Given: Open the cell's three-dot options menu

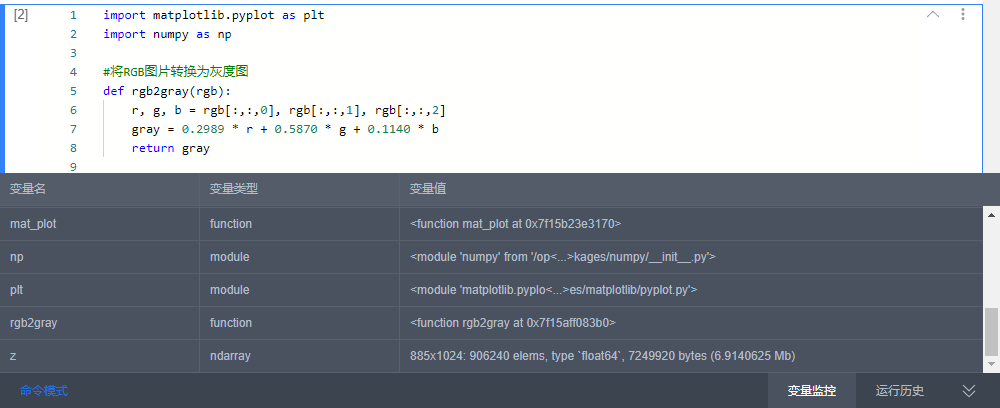Looking at the screenshot, I should [x=963, y=15].
